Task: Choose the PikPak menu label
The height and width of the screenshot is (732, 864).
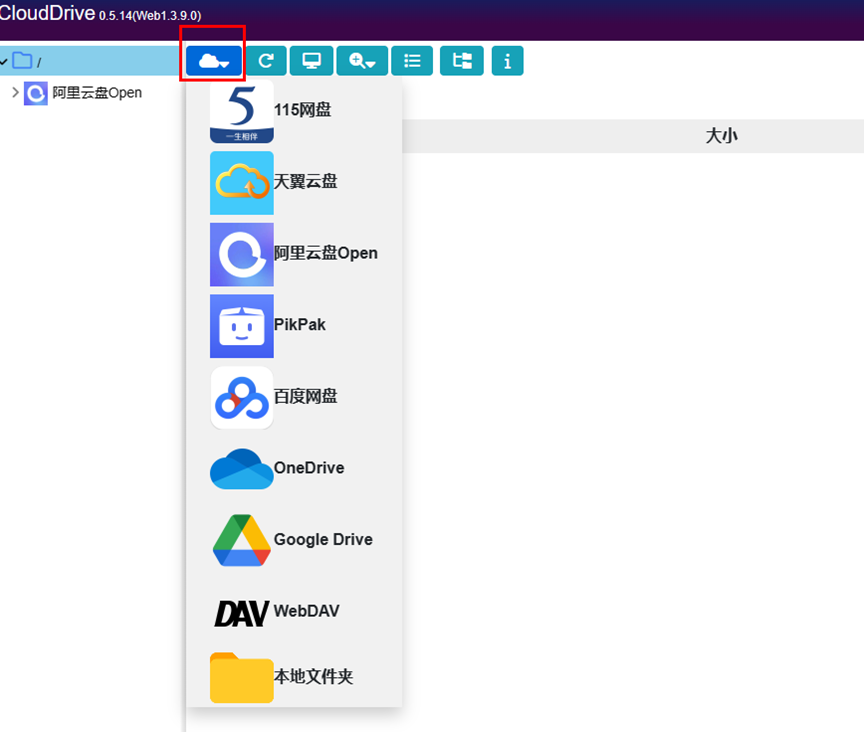Action: click(300, 325)
